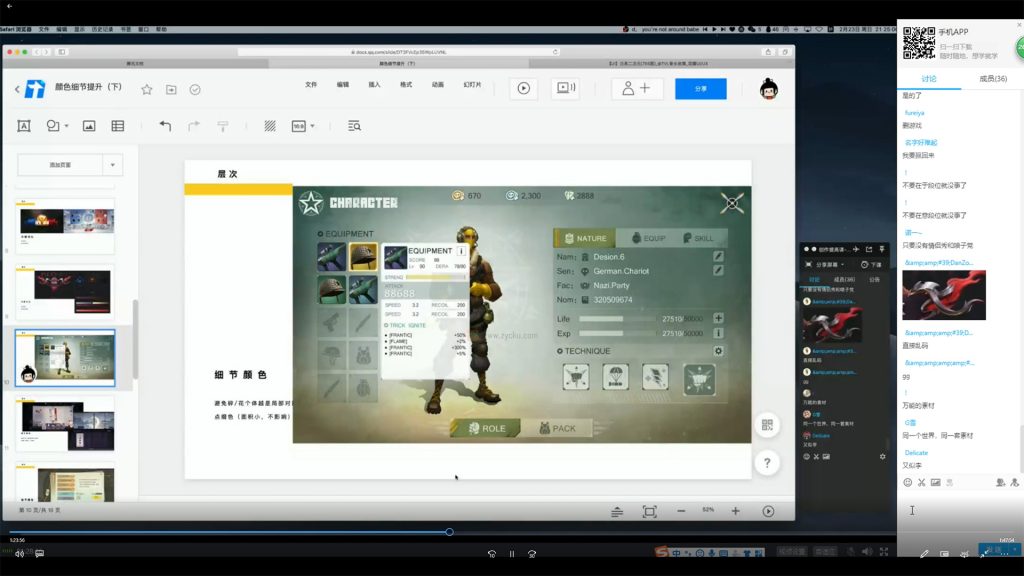This screenshot has height=576, width=1024.
Task: Open the shapes tool dropdown
Action: [59, 126]
